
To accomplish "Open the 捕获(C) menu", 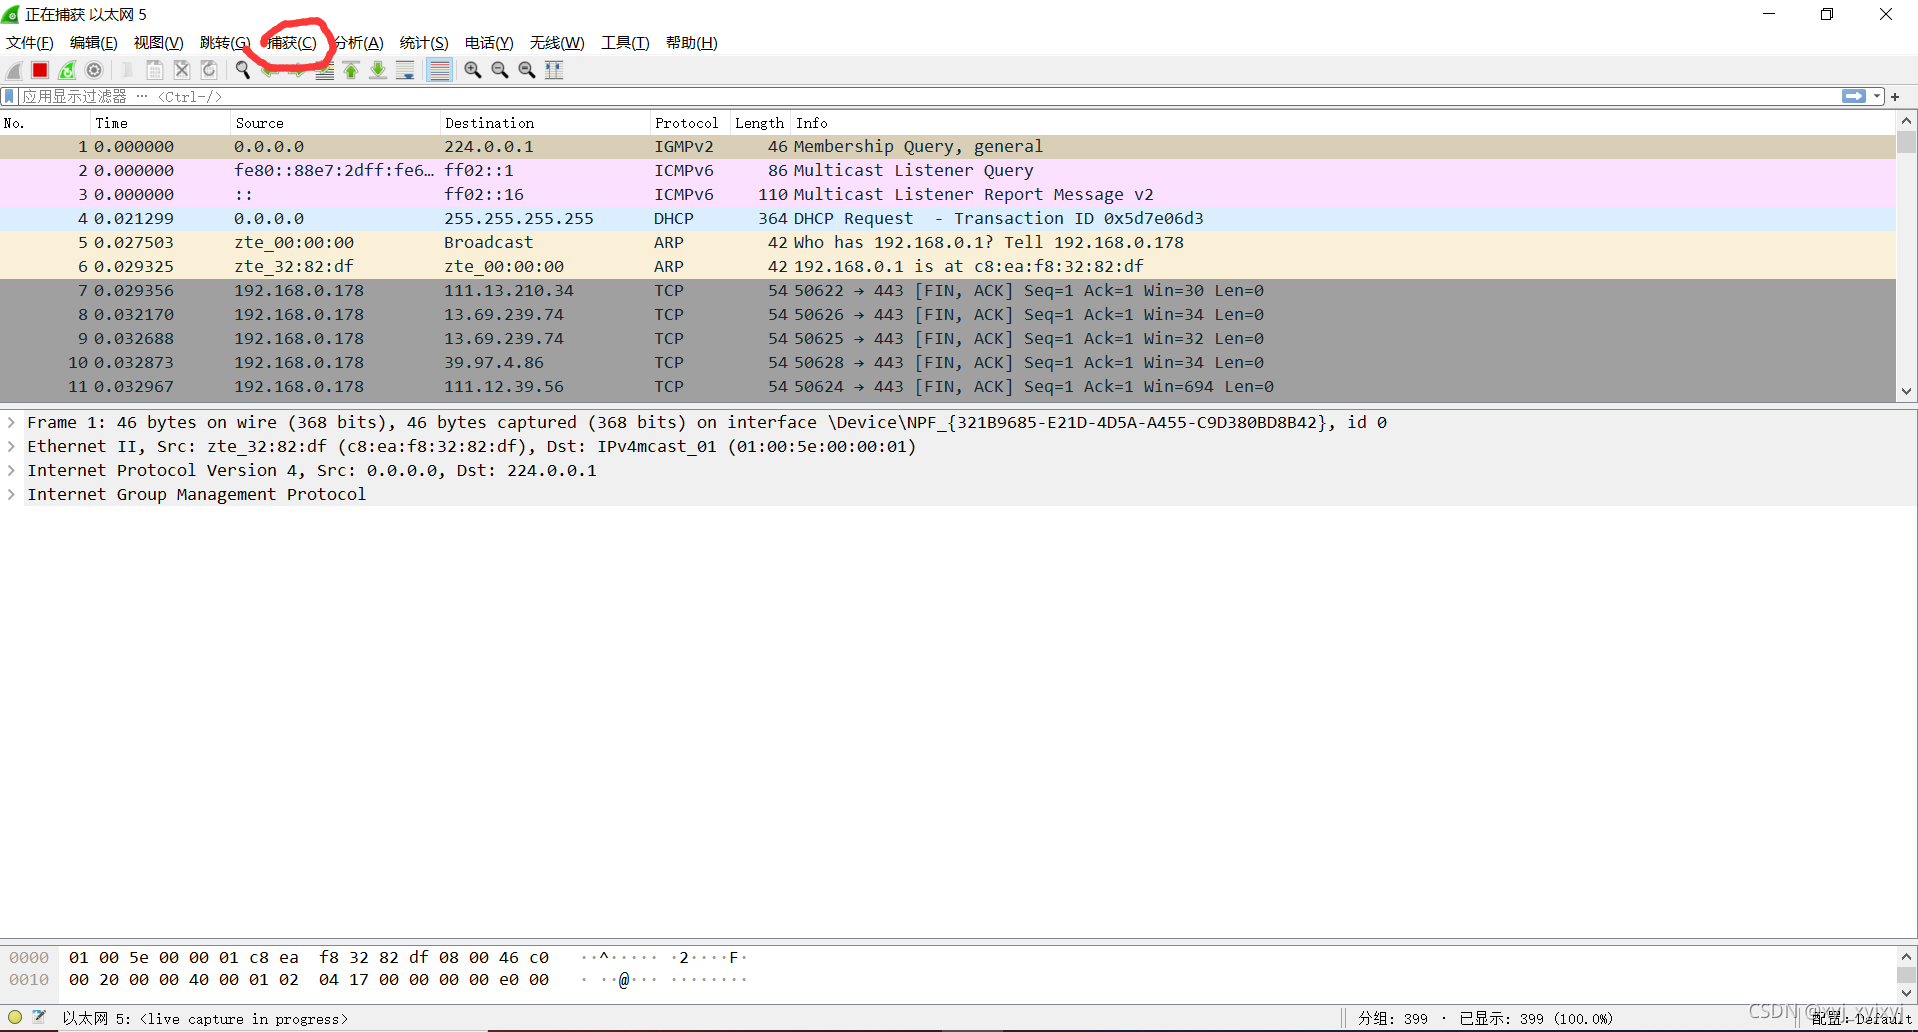I will [x=291, y=42].
